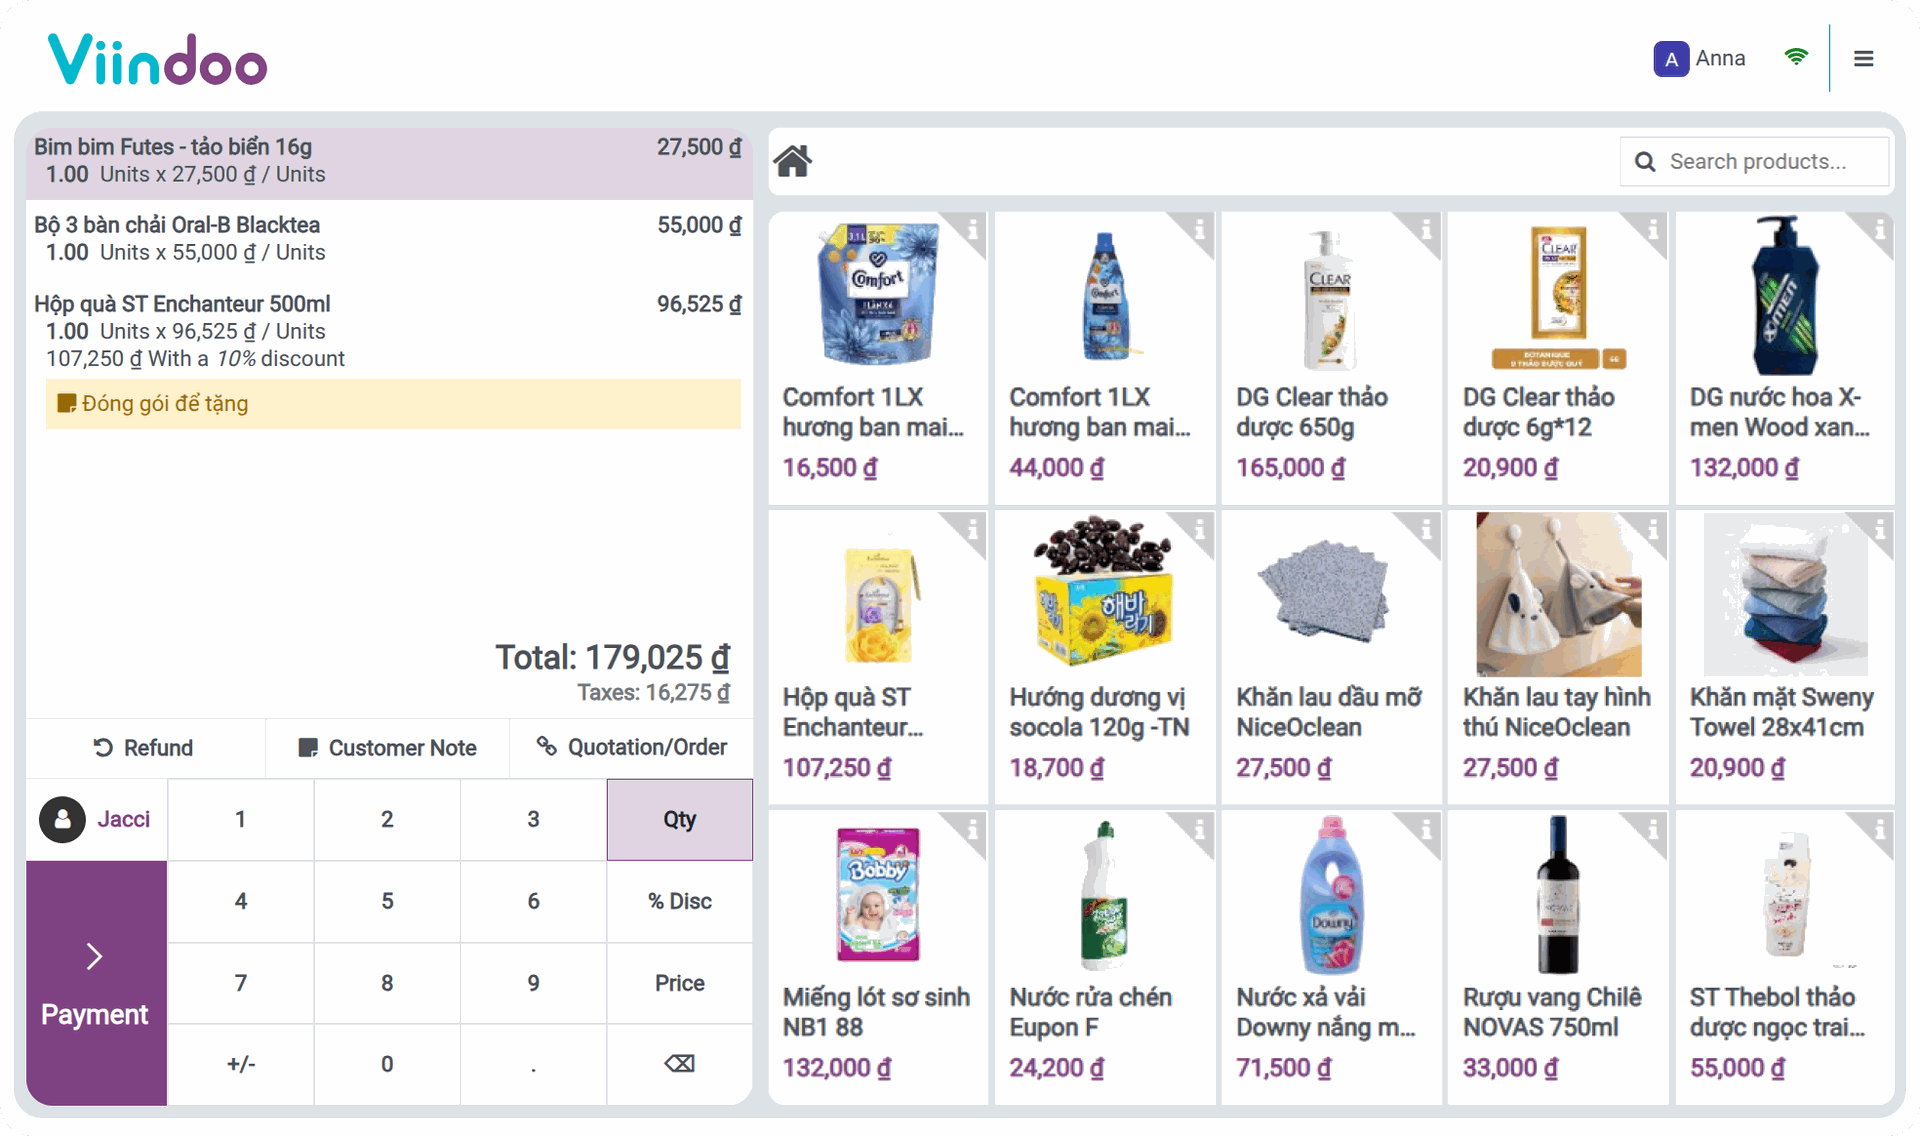Click the backspace key on the numpad

[679, 1064]
